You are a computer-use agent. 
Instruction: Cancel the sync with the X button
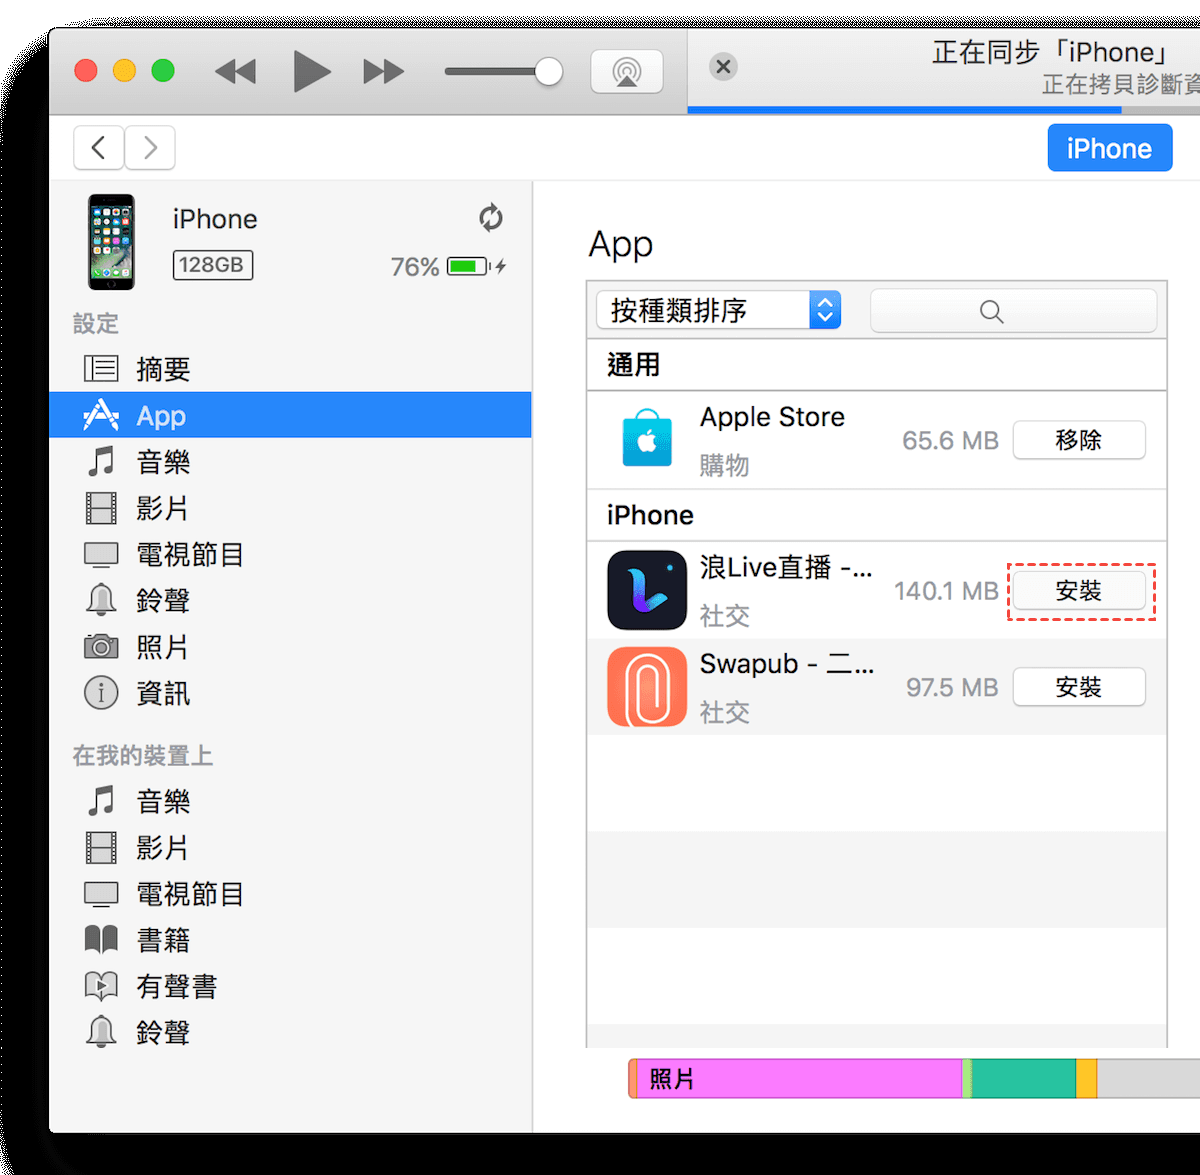tap(723, 67)
